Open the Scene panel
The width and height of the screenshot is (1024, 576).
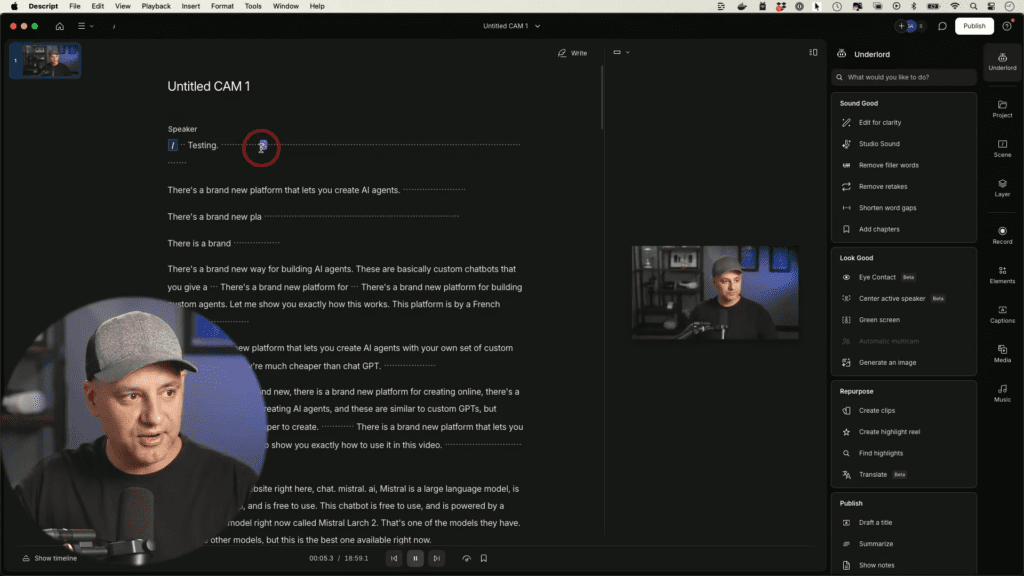point(1002,148)
